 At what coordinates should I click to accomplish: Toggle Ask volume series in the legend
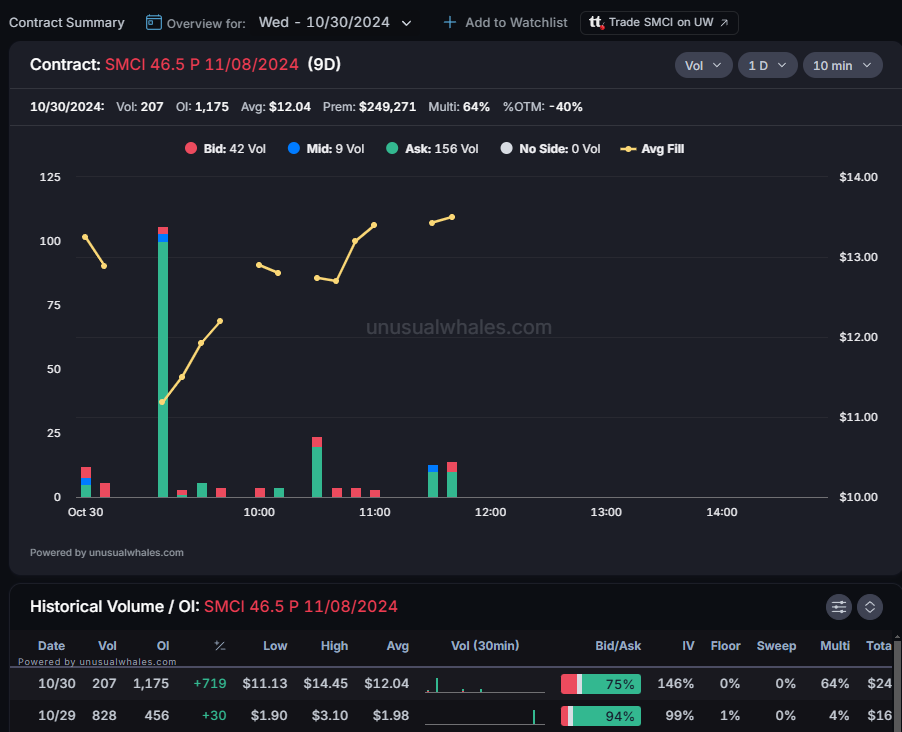tap(432, 148)
